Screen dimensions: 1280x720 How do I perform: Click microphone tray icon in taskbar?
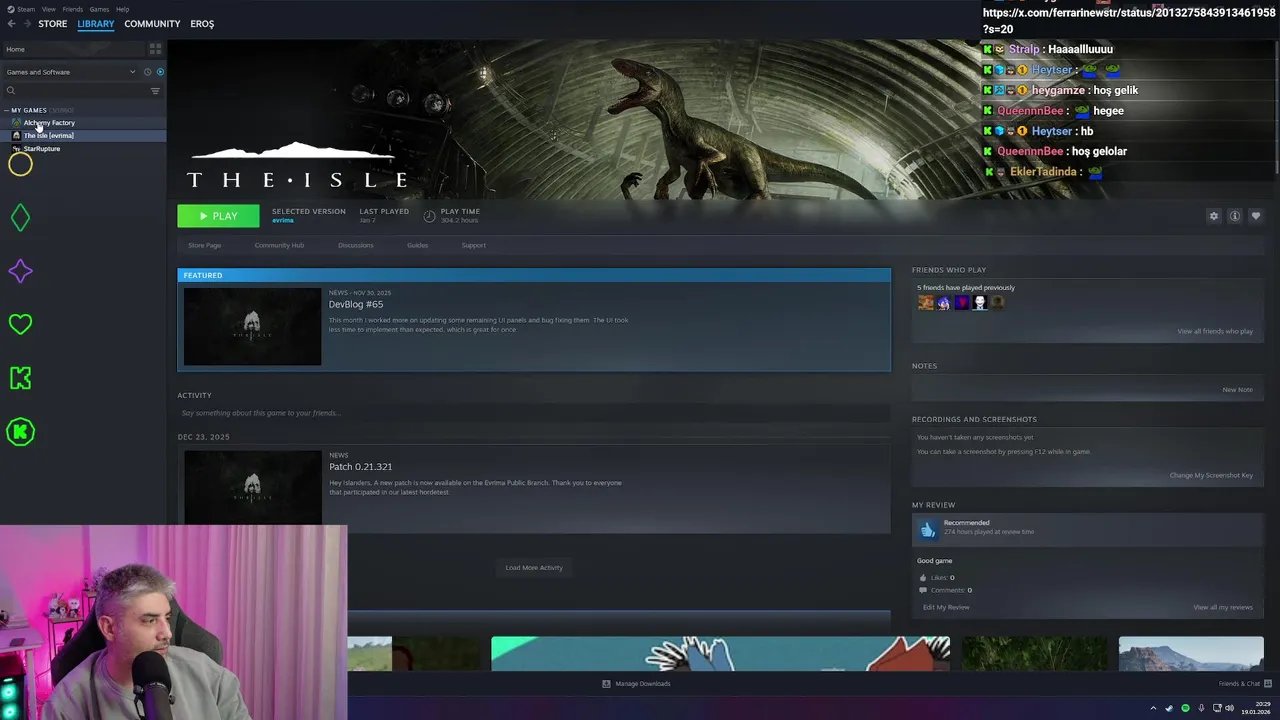click(1201, 708)
